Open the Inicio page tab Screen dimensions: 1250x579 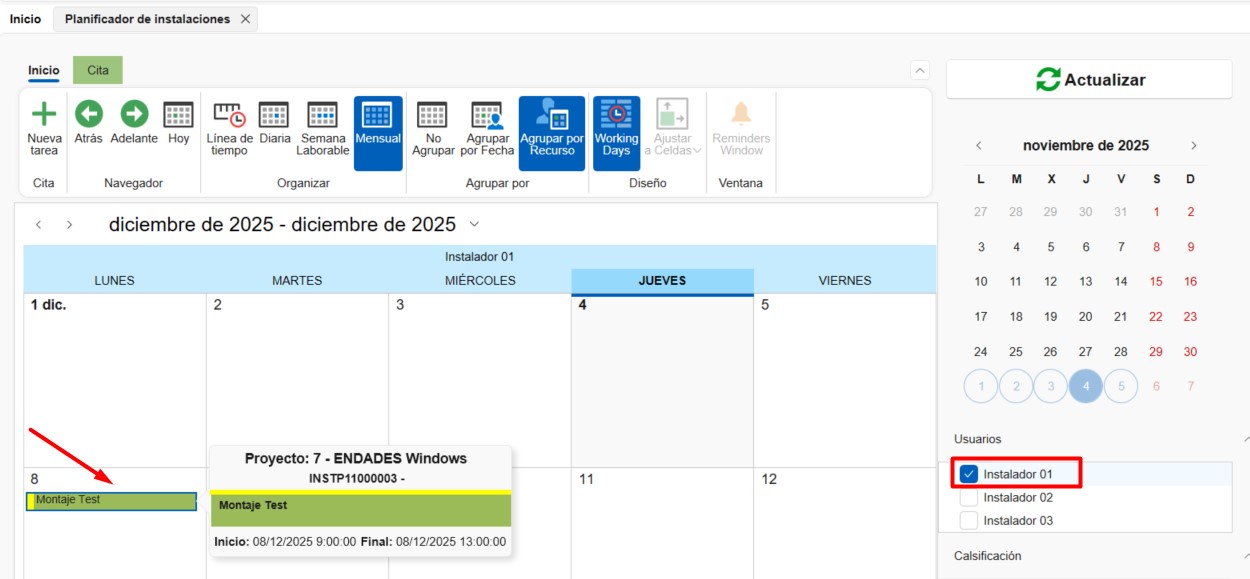pos(25,18)
